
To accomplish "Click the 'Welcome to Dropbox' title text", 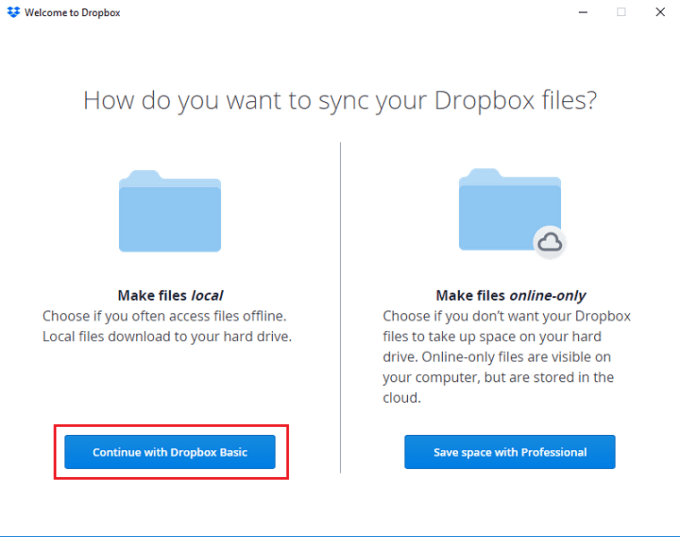I will point(72,13).
